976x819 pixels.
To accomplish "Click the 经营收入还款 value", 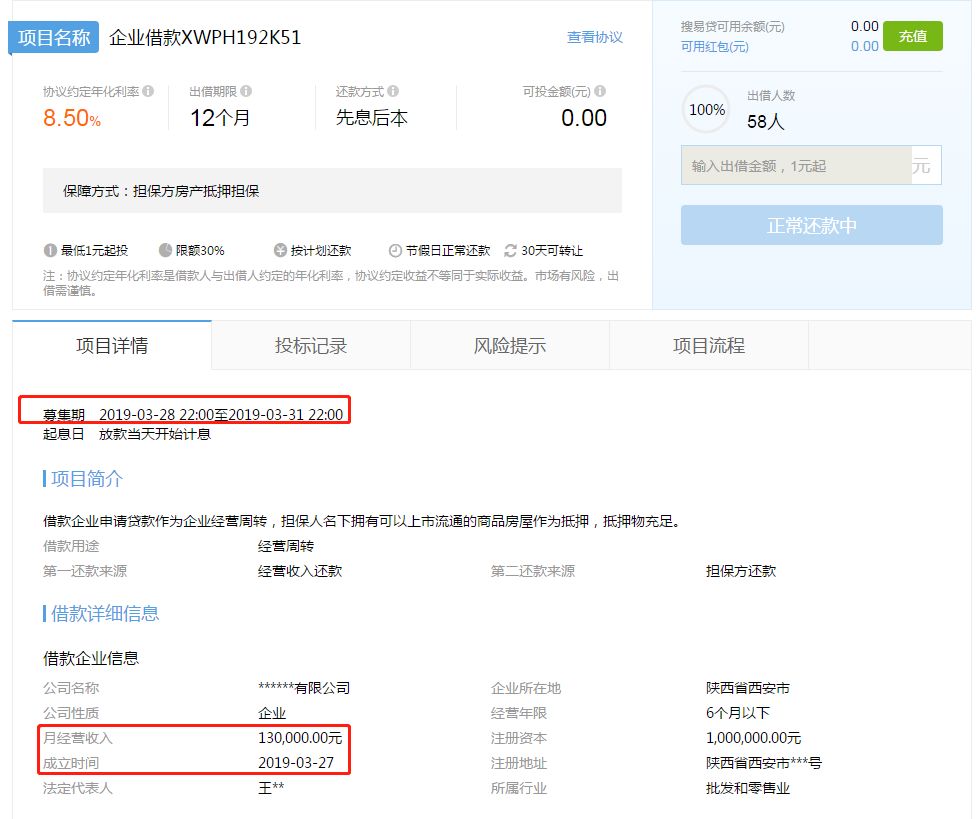I will pyautogui.click(x=300, y=571).
